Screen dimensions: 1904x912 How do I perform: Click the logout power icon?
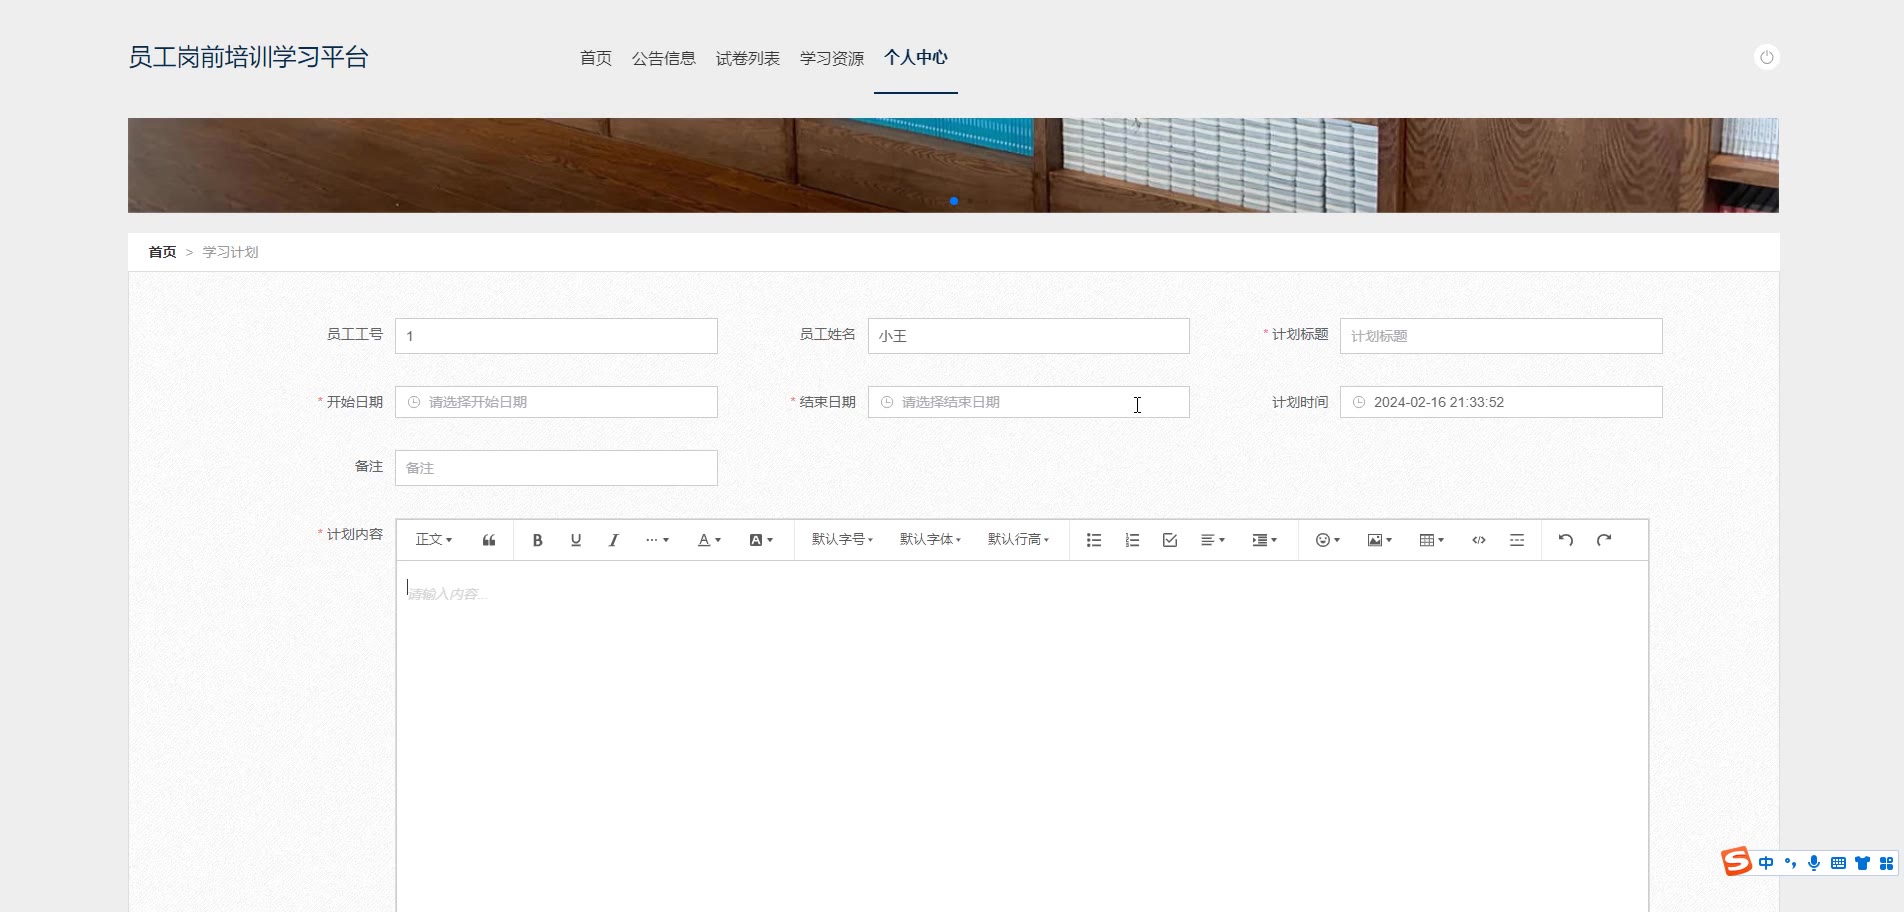1766,57
